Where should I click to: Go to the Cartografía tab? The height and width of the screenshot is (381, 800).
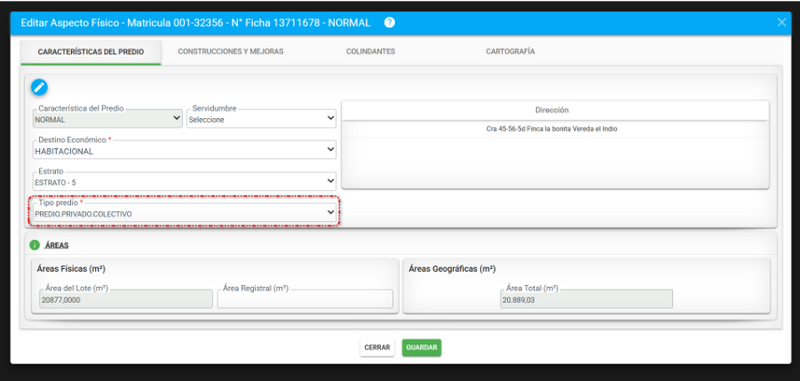(x=510, y=52)
